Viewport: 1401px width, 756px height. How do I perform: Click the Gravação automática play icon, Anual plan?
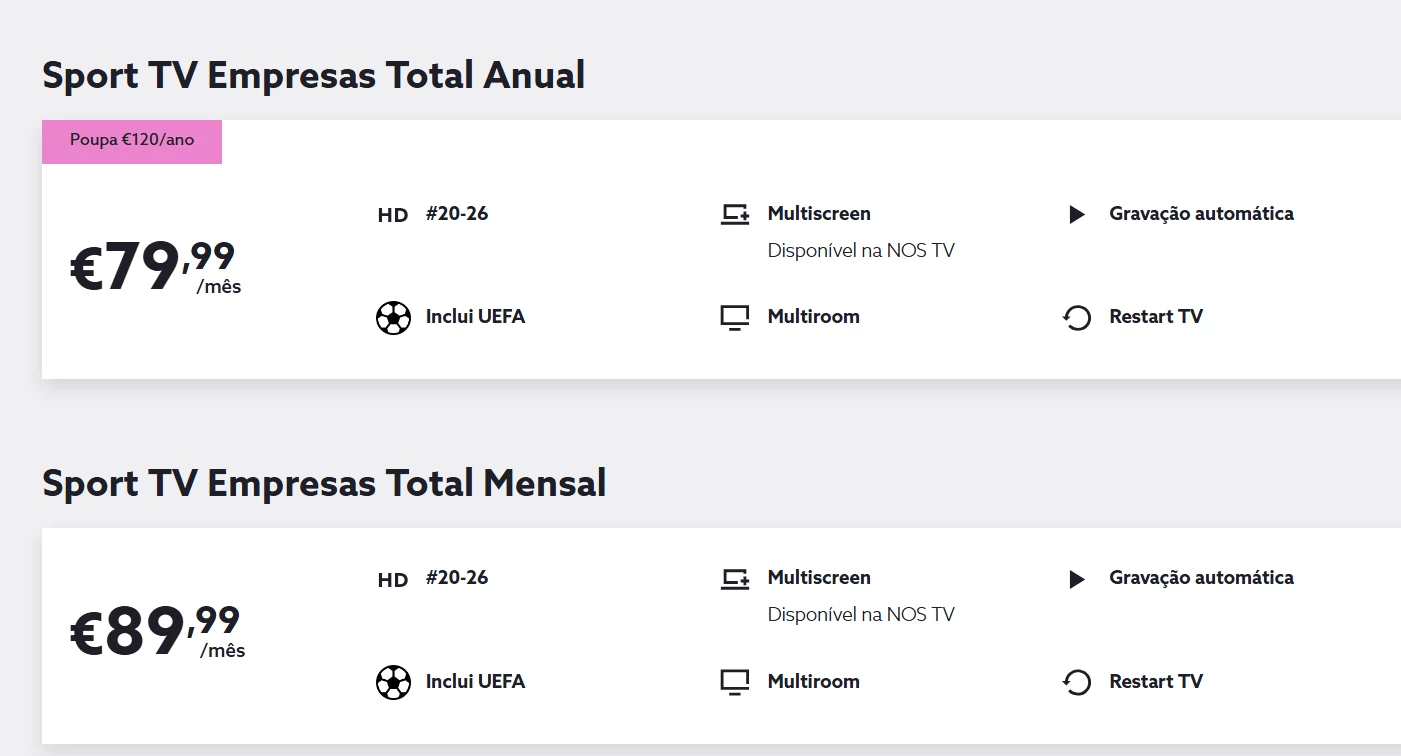tap(1077, 214)
